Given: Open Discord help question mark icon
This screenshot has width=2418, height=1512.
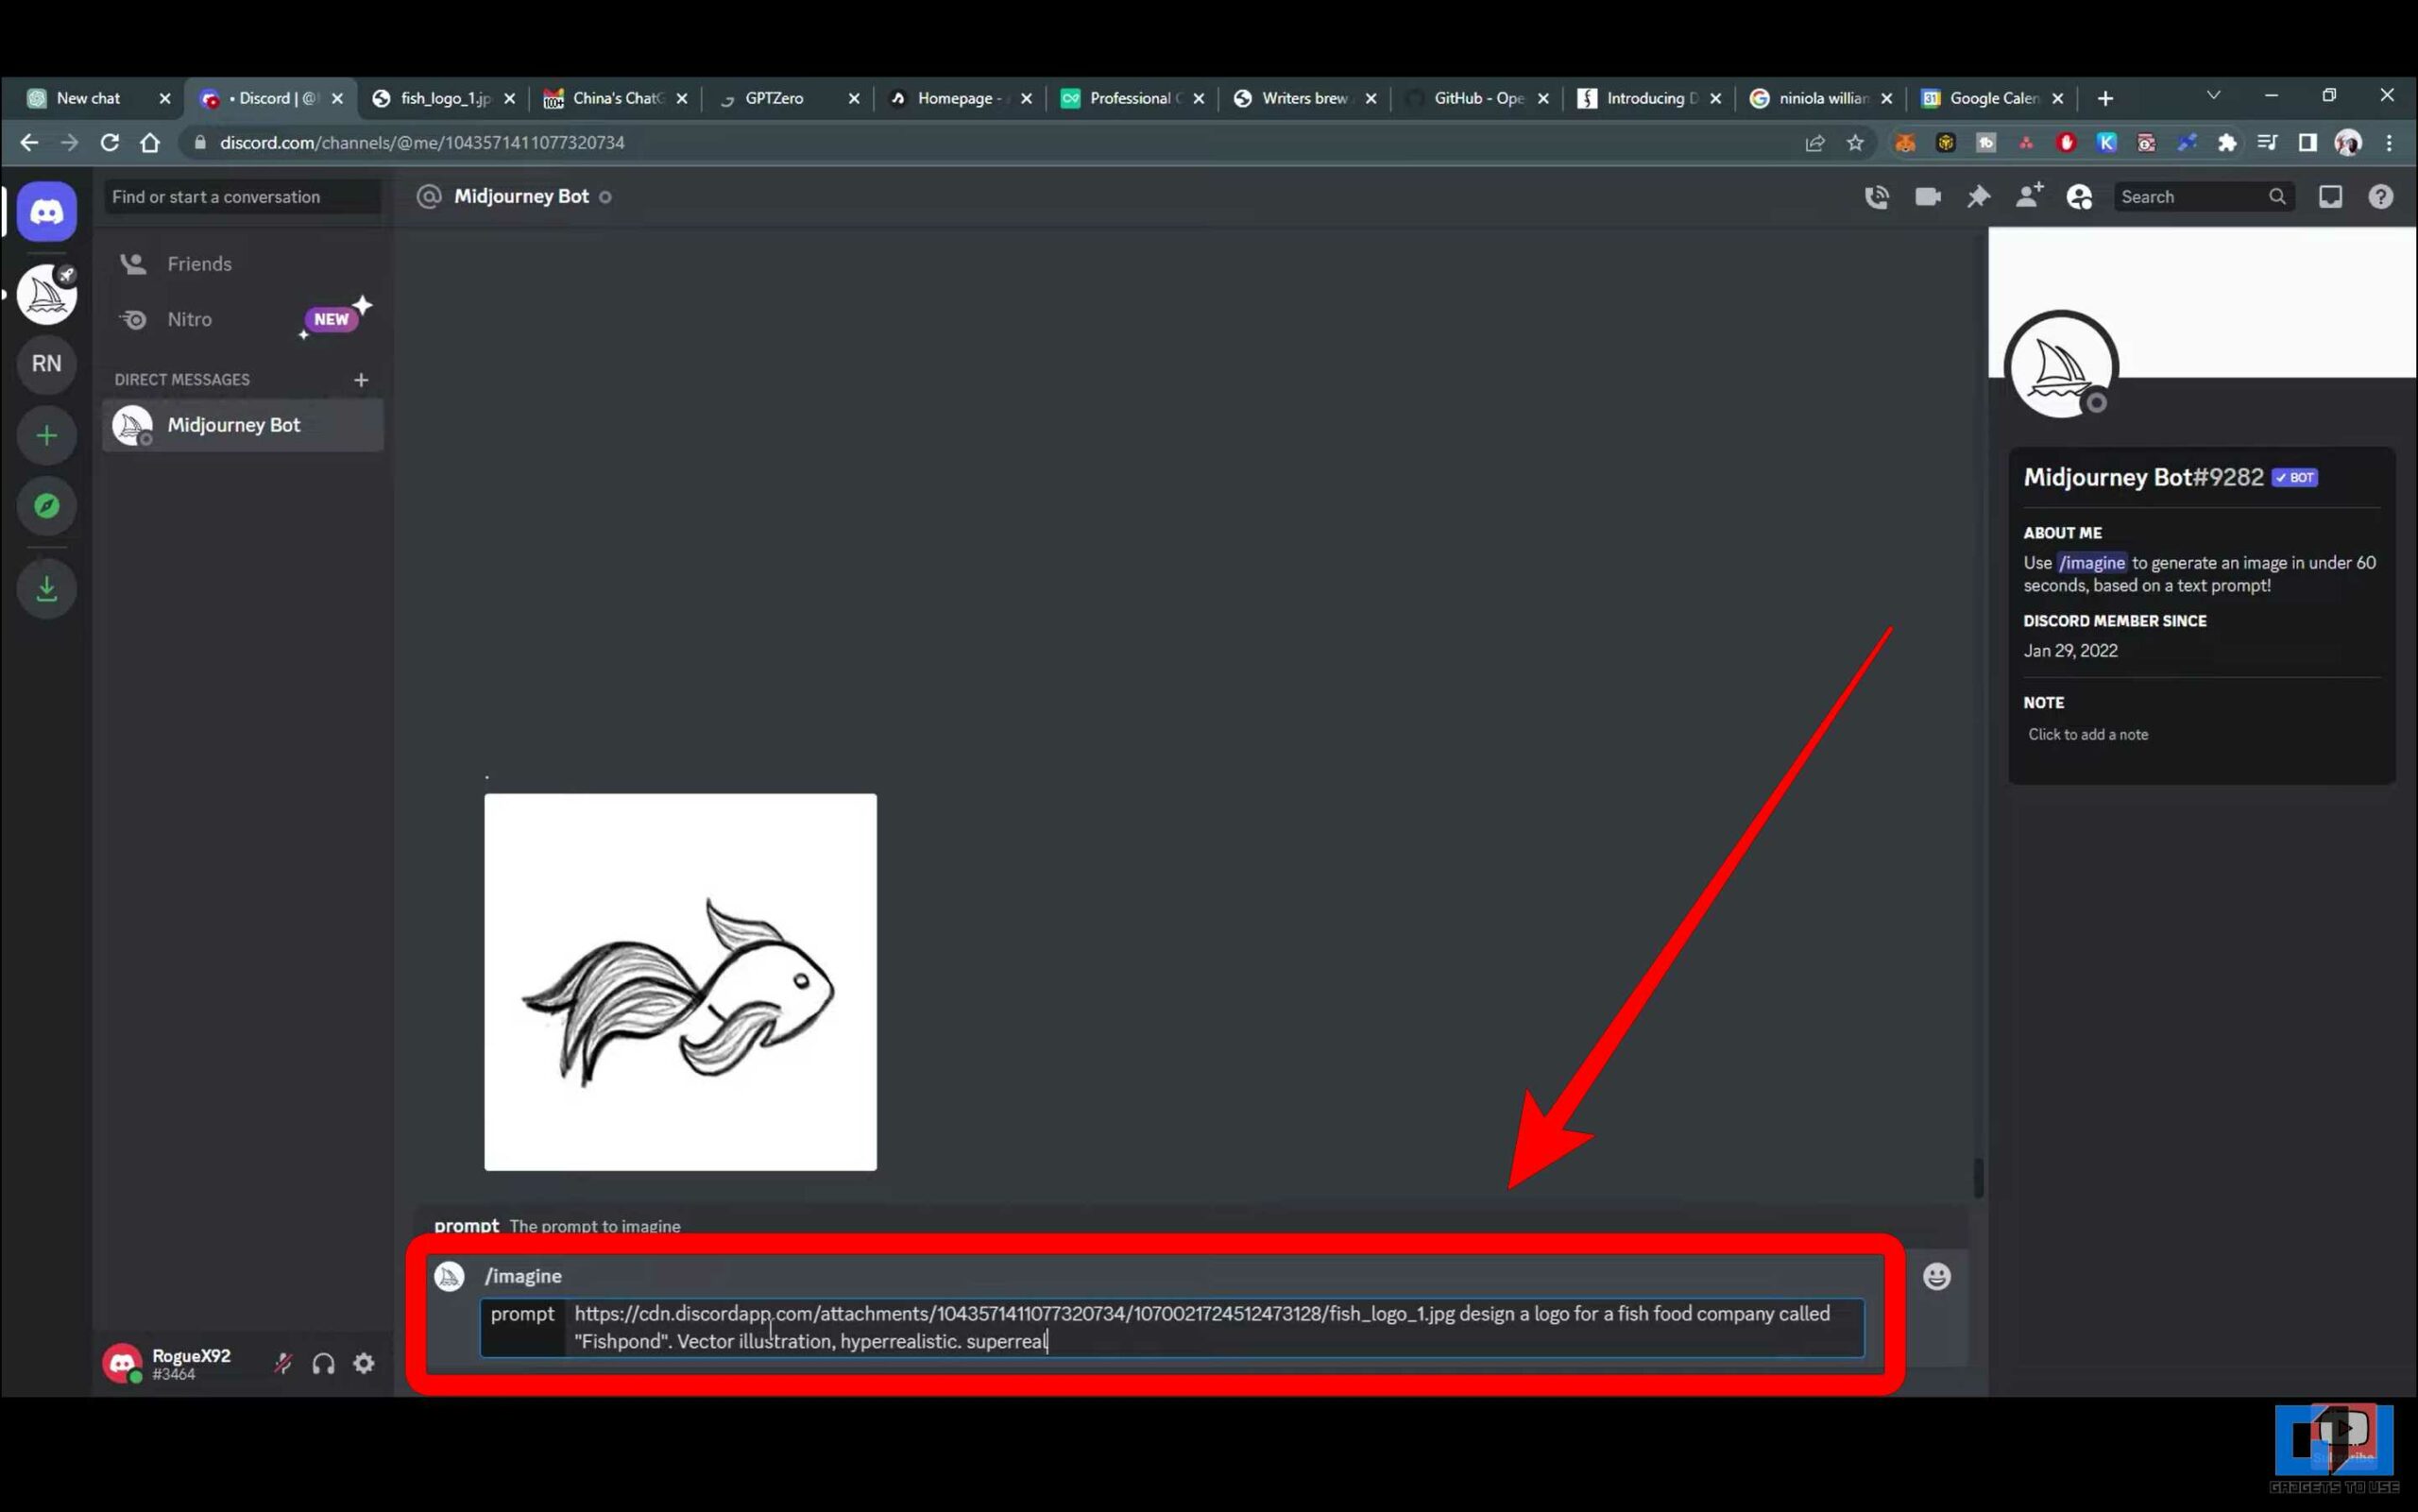Looking at the screenshot, I should tap(2381, 197).
